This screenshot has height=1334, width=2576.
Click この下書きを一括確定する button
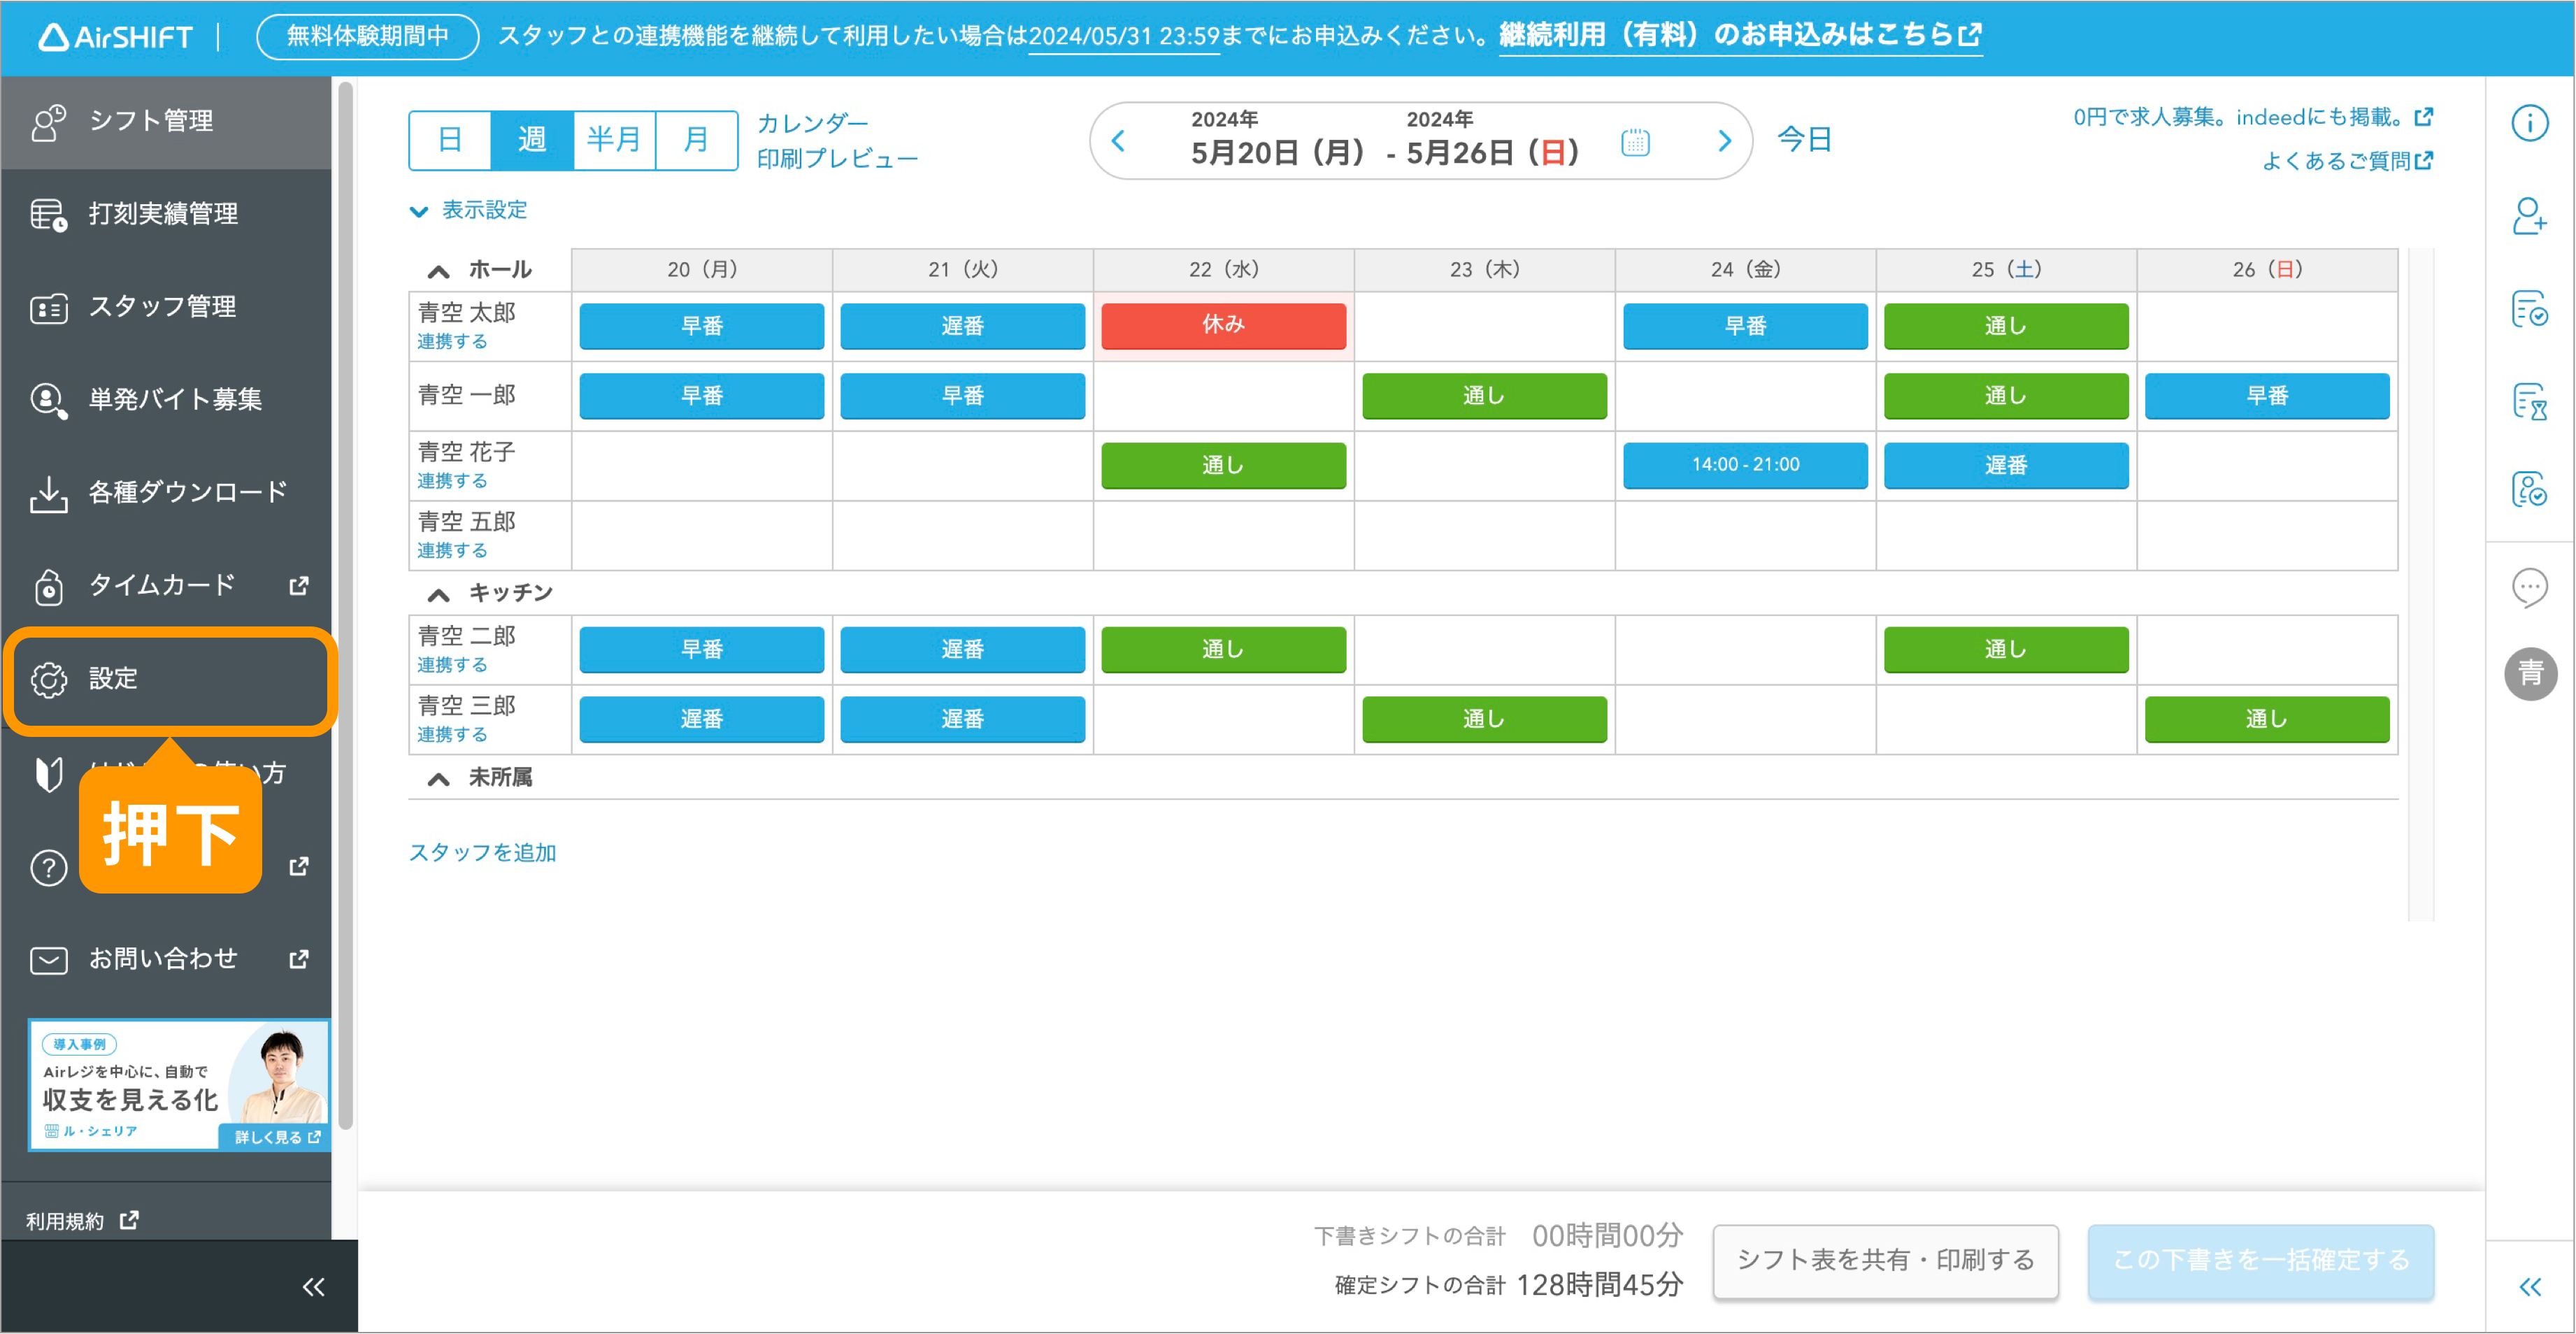click(x=2260, y=1261)
